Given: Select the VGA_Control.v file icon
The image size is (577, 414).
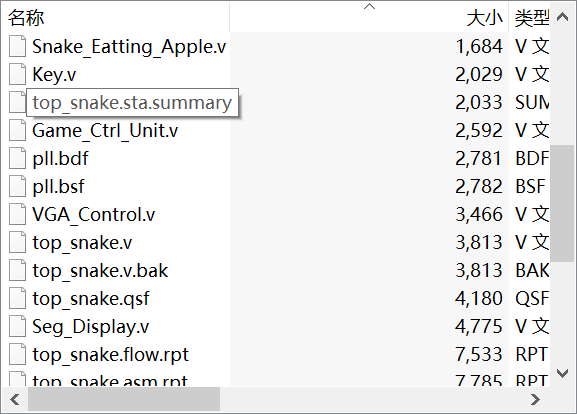Looking at the screenshot, I should (17, 214).
